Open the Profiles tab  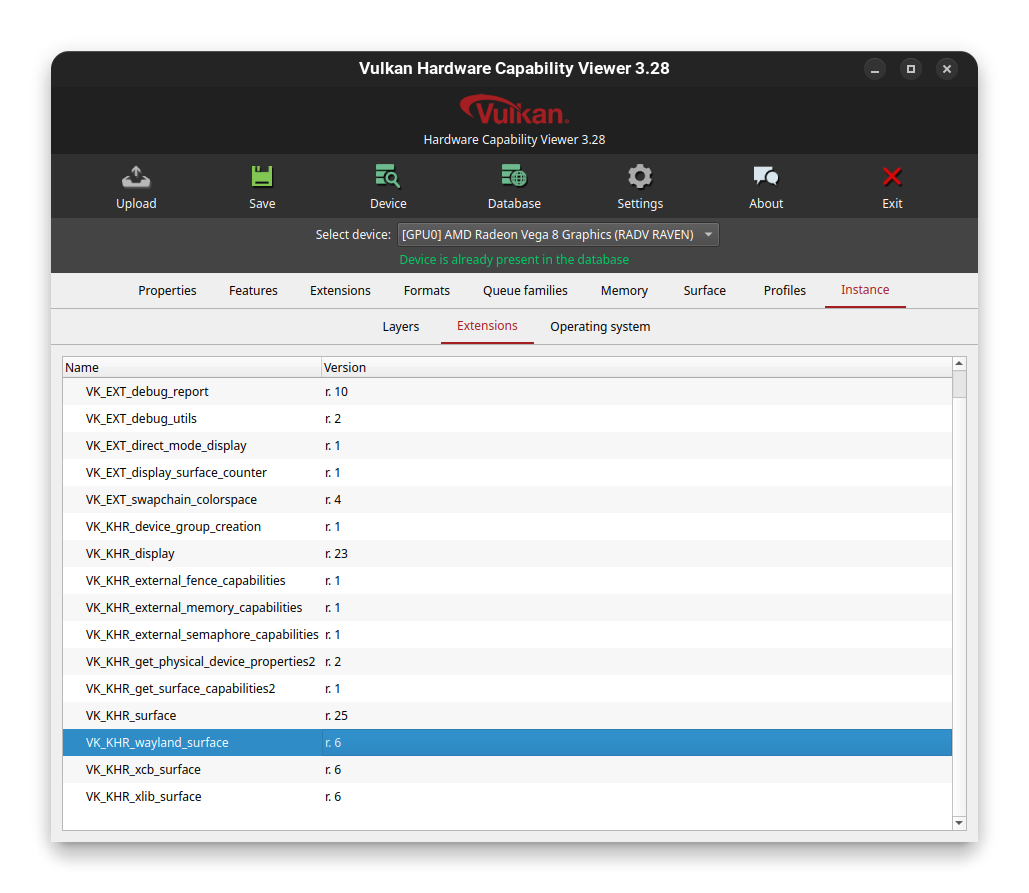(784, 290)
